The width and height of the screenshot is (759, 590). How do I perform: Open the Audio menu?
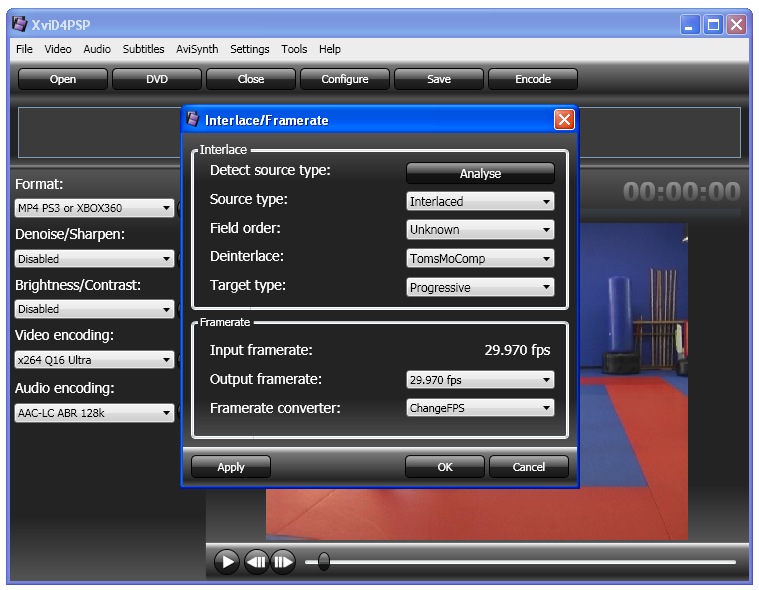[x=97, y=49]
